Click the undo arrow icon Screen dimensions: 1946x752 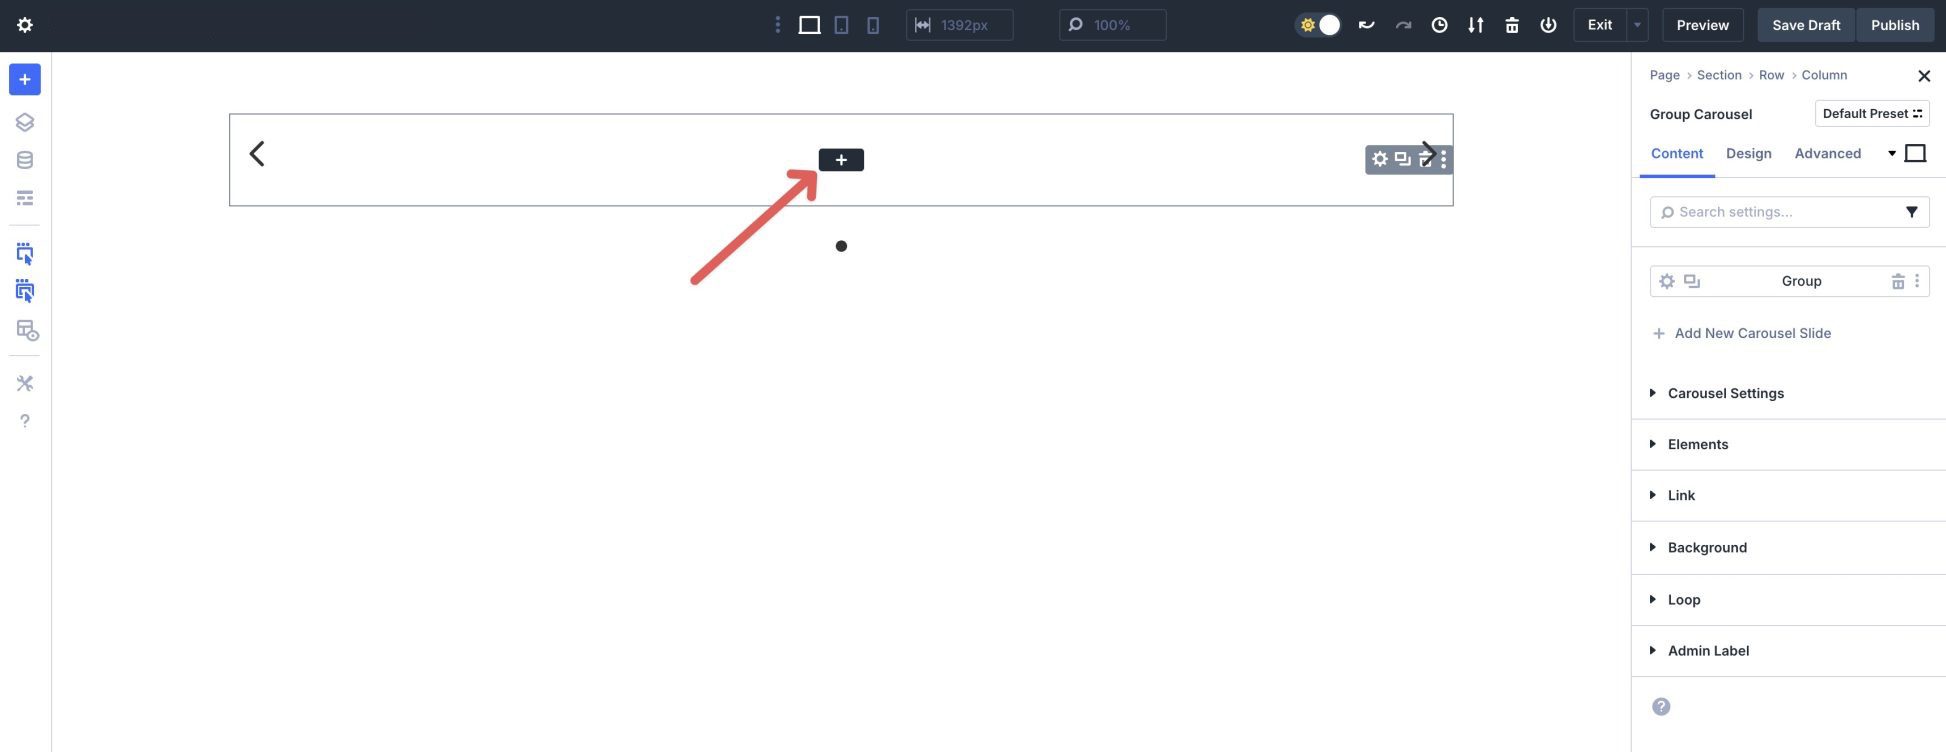click(x=1366, y=25)
